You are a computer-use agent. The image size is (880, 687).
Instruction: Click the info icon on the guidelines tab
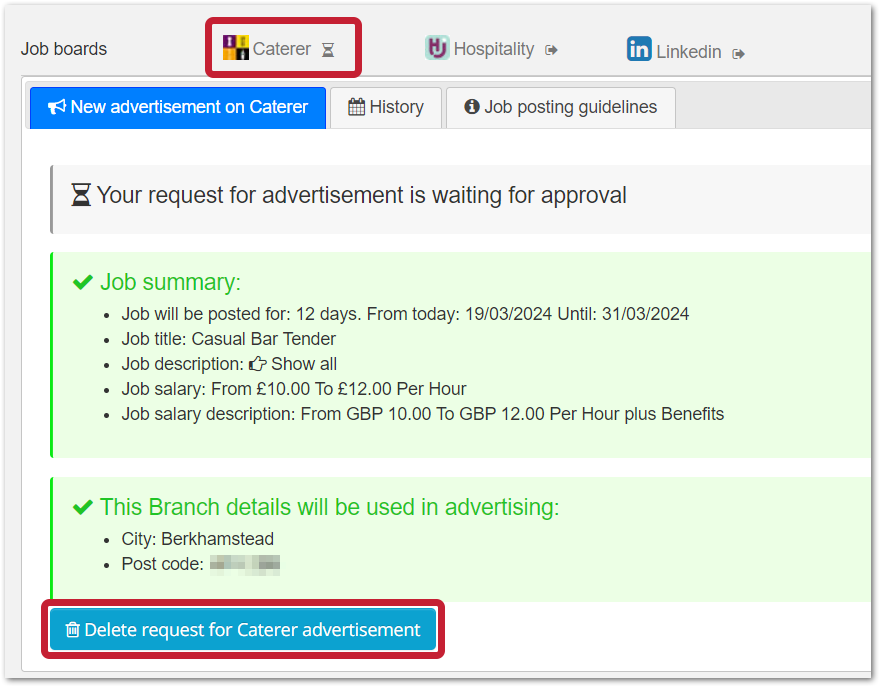pyautogui.click(x=472, y=107)
